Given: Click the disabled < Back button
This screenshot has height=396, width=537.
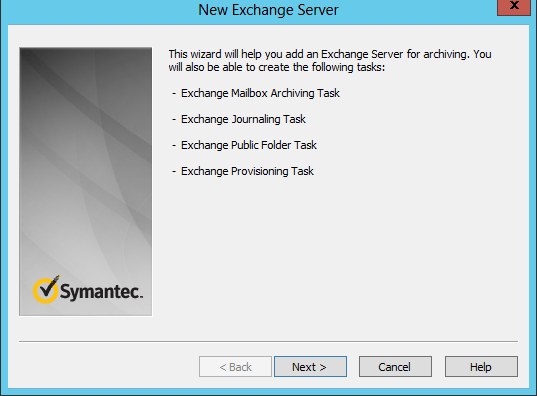Looking at the screenshot, I should click(x=235, y=367).
